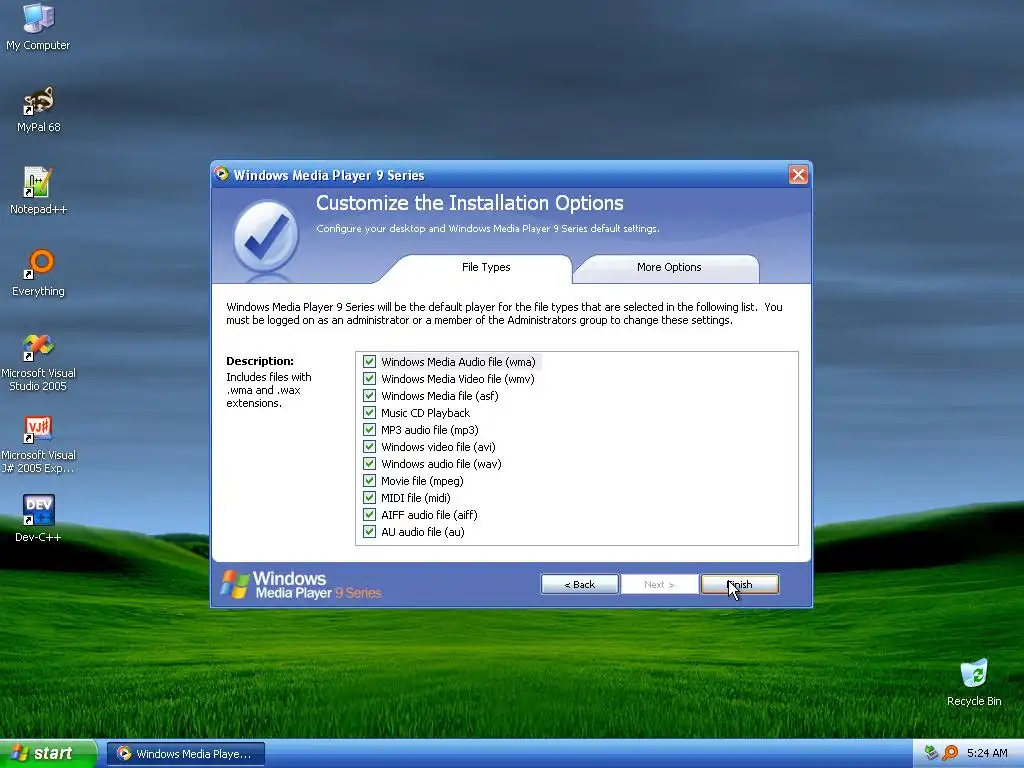The height and width of the screenshot is (768, 1024).
Task: Click the Windows Media Player title bar icon
Action: pyautogui.click(x=222, y=174)
